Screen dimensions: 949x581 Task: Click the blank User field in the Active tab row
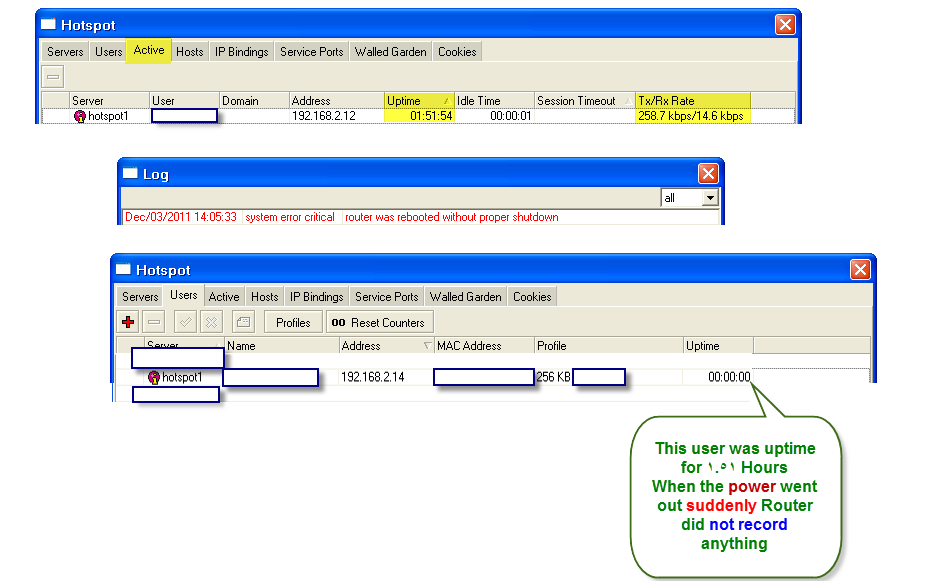coord(185,116)
